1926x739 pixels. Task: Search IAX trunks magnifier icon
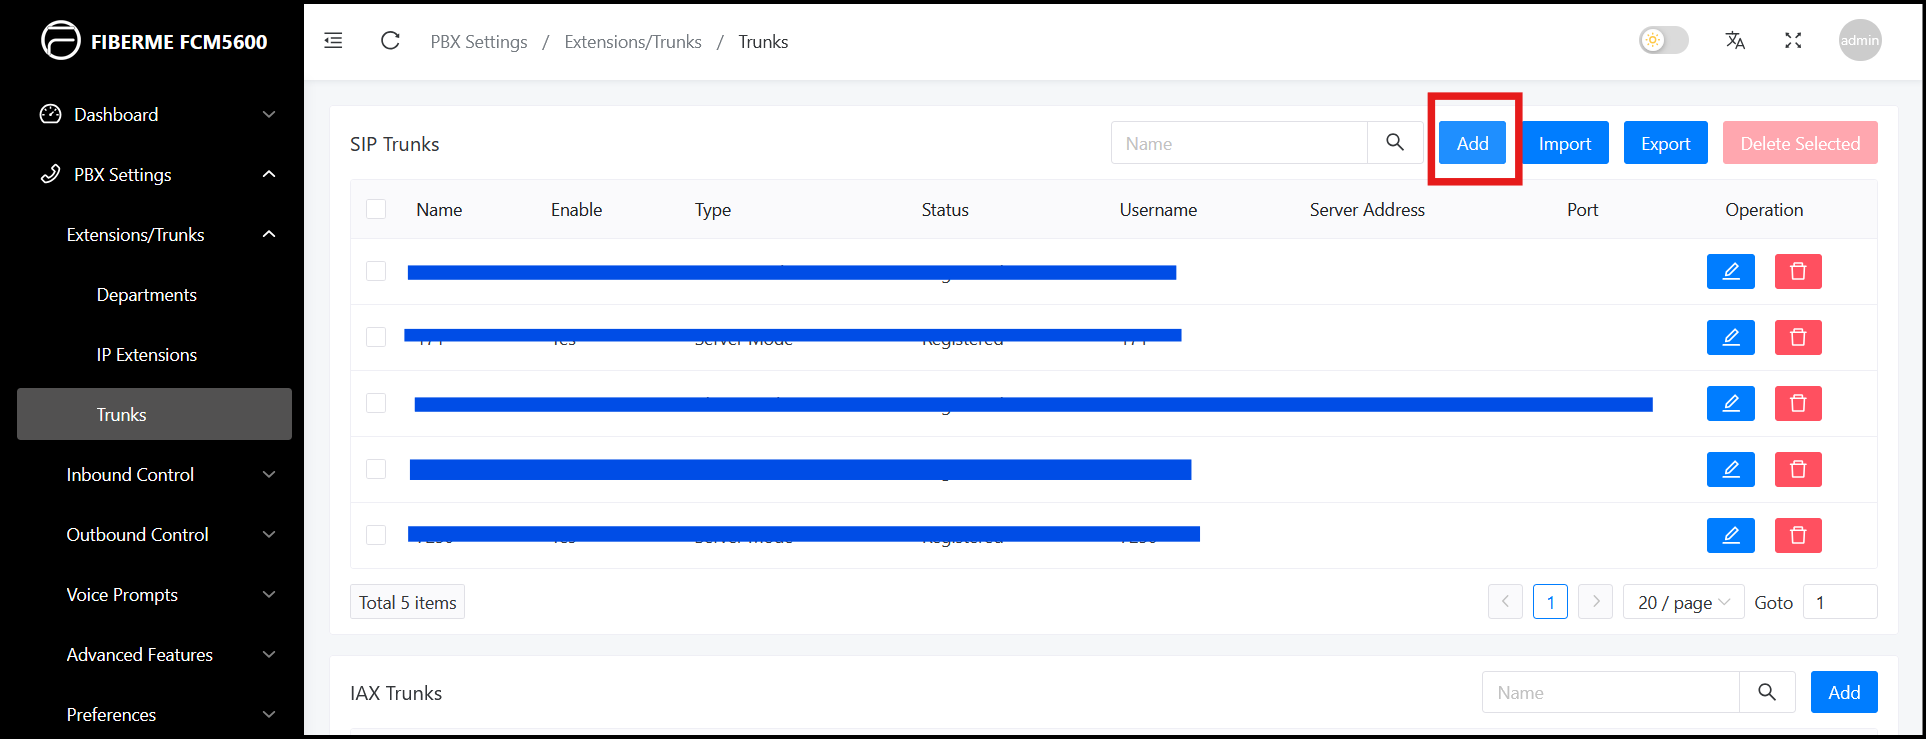pyautogui.click(x=1767, y=692)
